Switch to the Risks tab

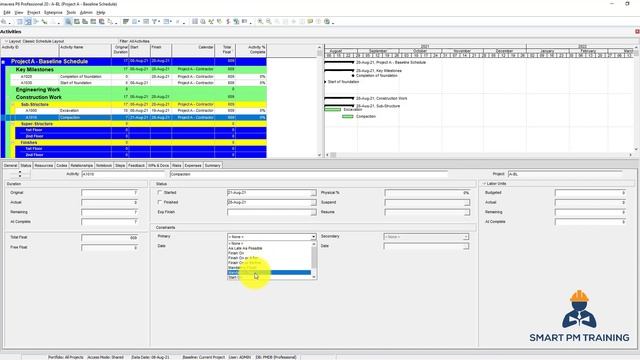pyautogui.click(x=177, y=165)
